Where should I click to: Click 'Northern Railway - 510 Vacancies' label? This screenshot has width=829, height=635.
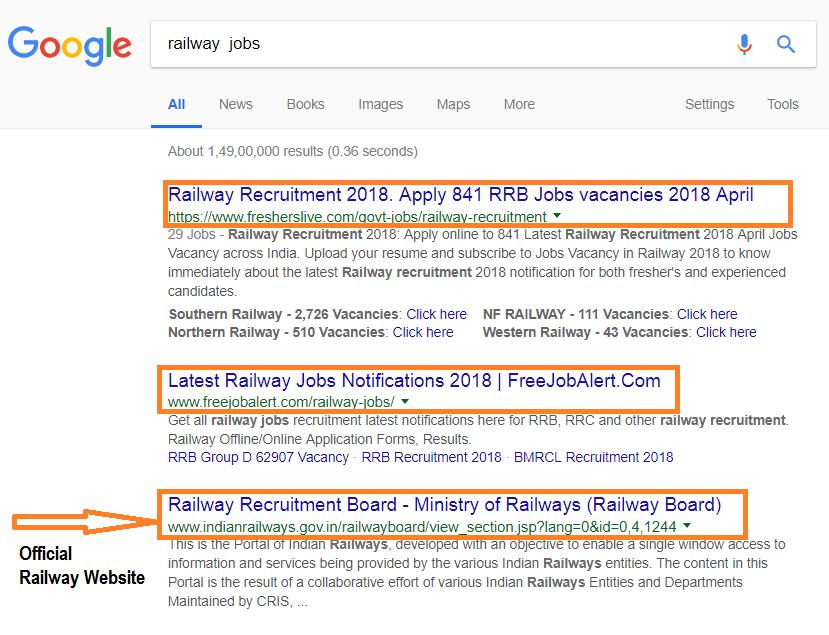tap(278, 332)
